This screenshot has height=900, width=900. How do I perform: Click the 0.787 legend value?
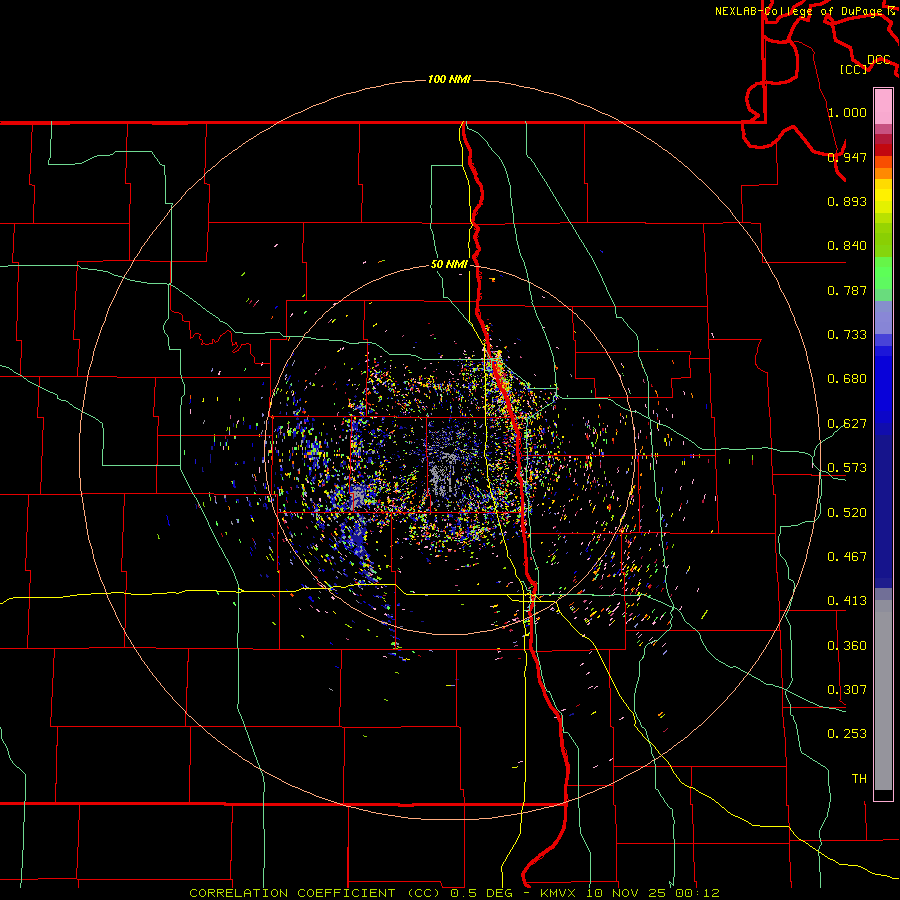[x=847, y=290]
